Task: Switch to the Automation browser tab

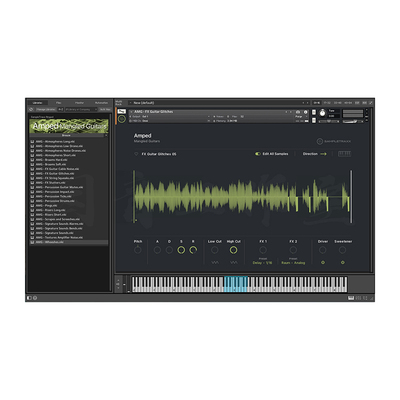Action: pos(101,103)
